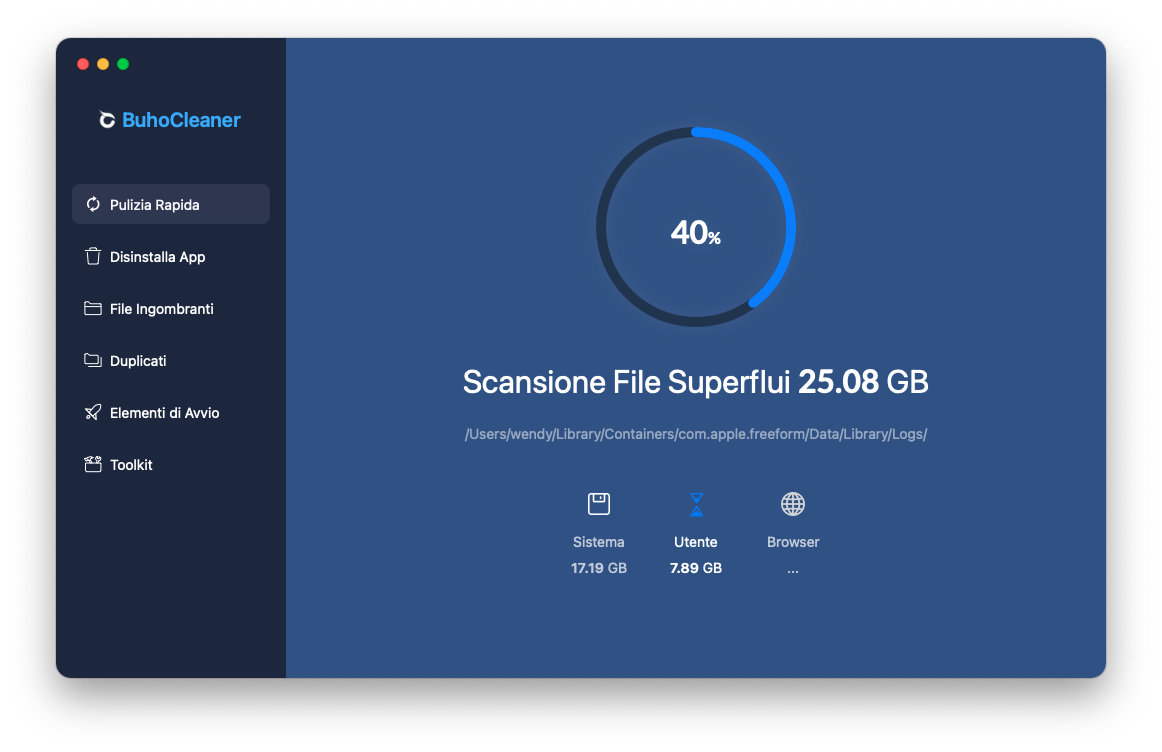The height and width of the screenshot is (752, 1162).
Task: Click the Duplicati stacked folders icon
Action: click(x=93, y=360)
